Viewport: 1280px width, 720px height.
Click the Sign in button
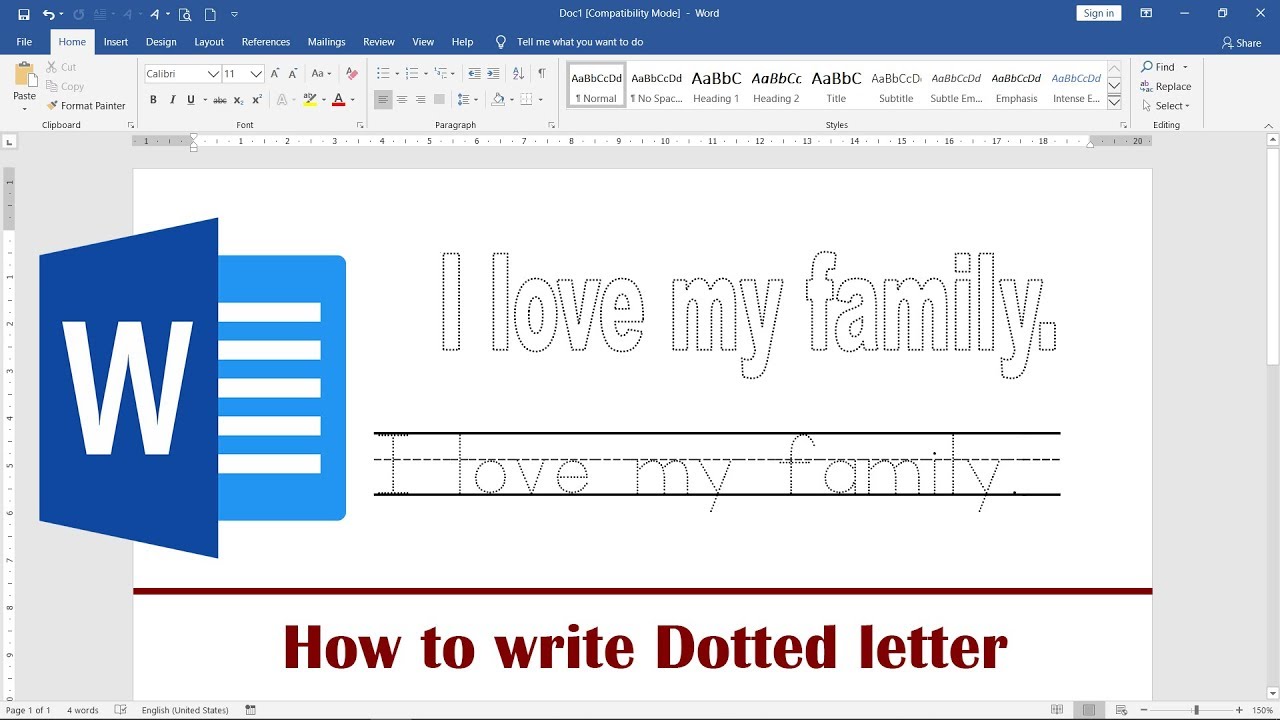[1099, 13]
